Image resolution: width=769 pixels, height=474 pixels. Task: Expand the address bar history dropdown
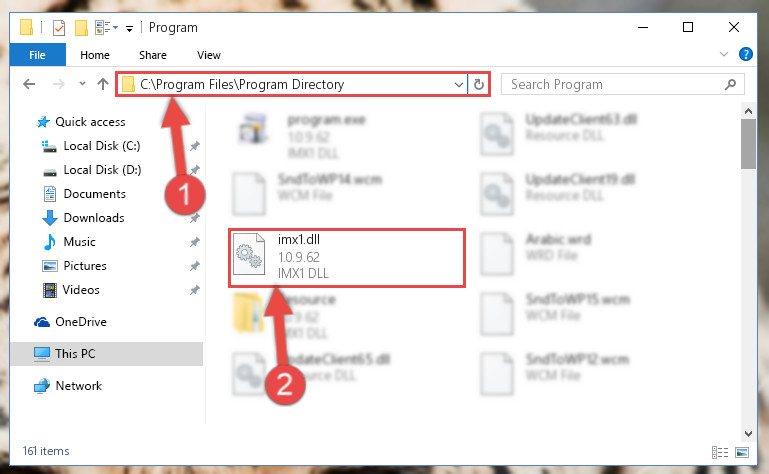tap(459, 84)
